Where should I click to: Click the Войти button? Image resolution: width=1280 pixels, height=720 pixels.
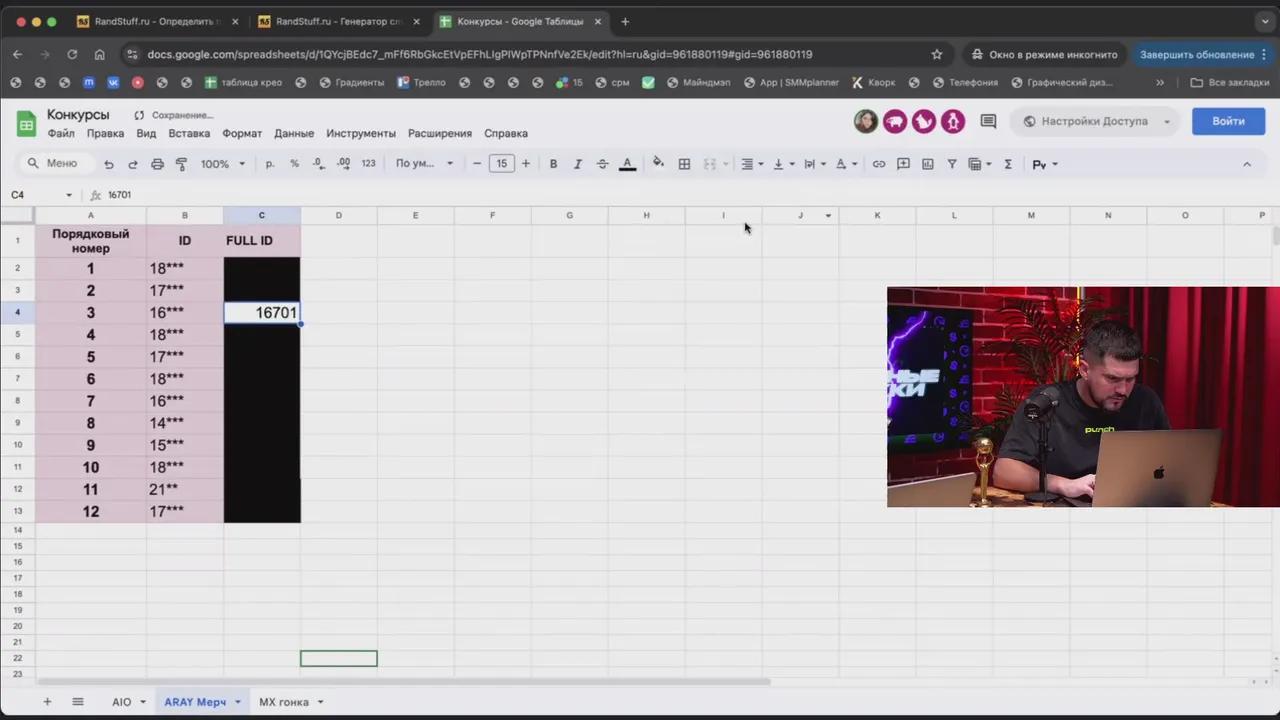coord(1228,121)
